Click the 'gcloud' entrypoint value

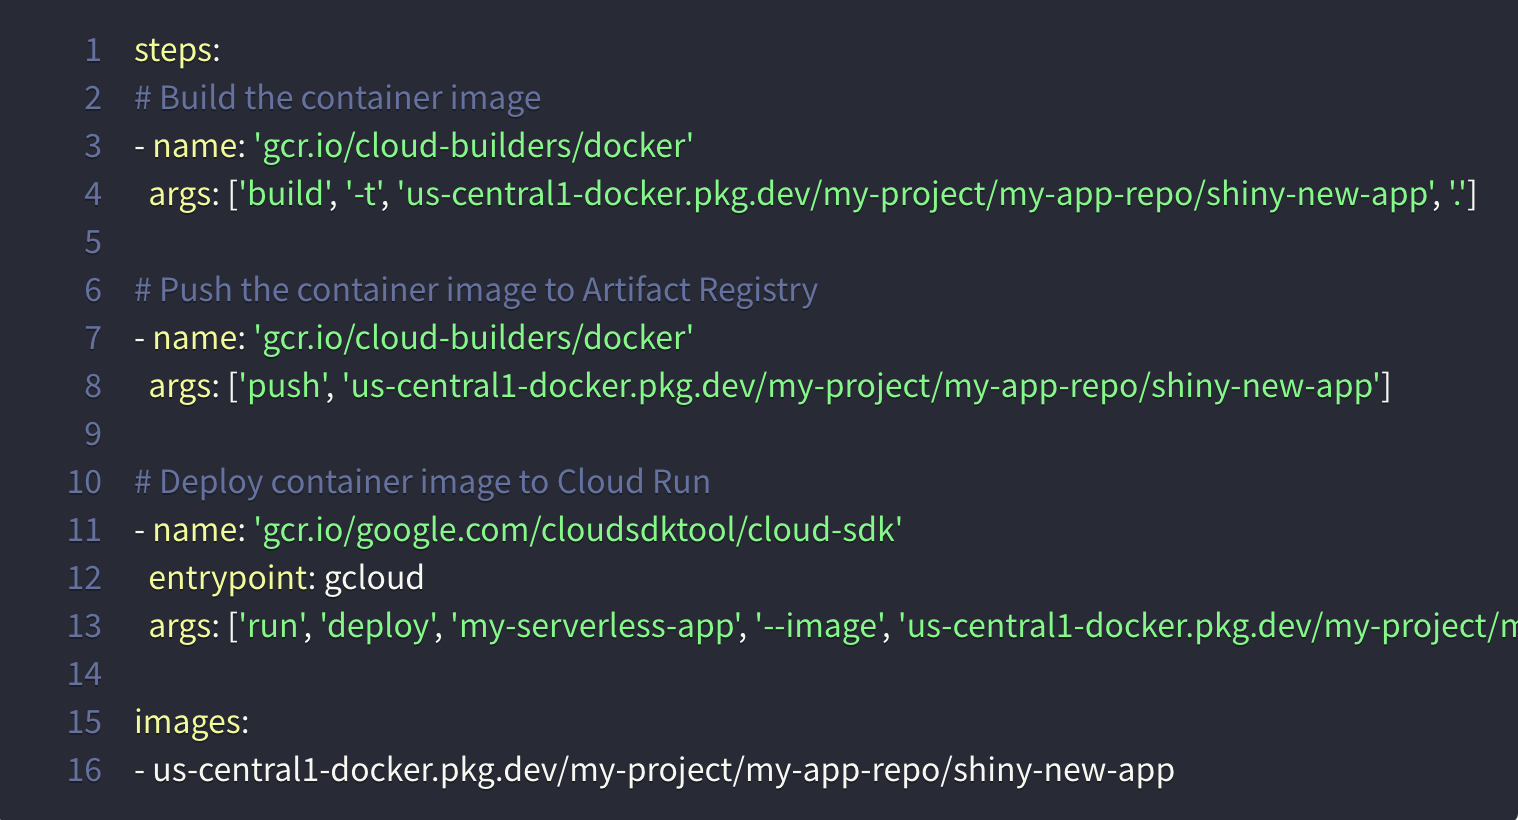point(374,578)
